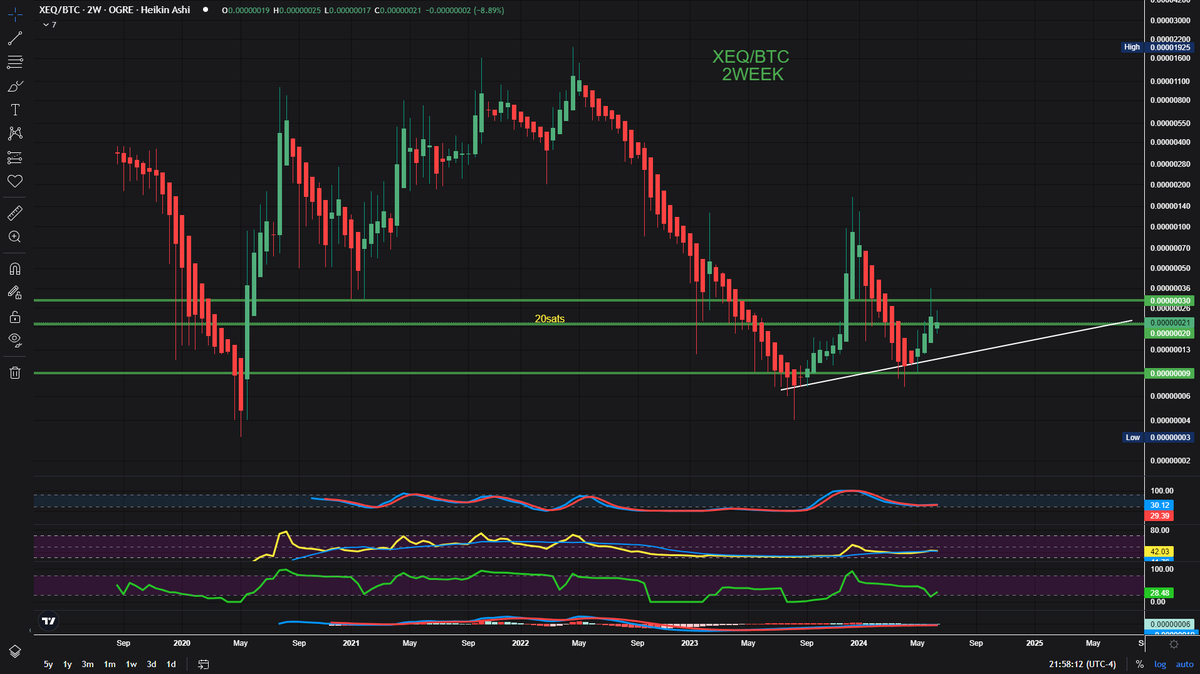Expand the collapsed indicators legend showing 7
1200x674 pixels.
pos(49,23)
